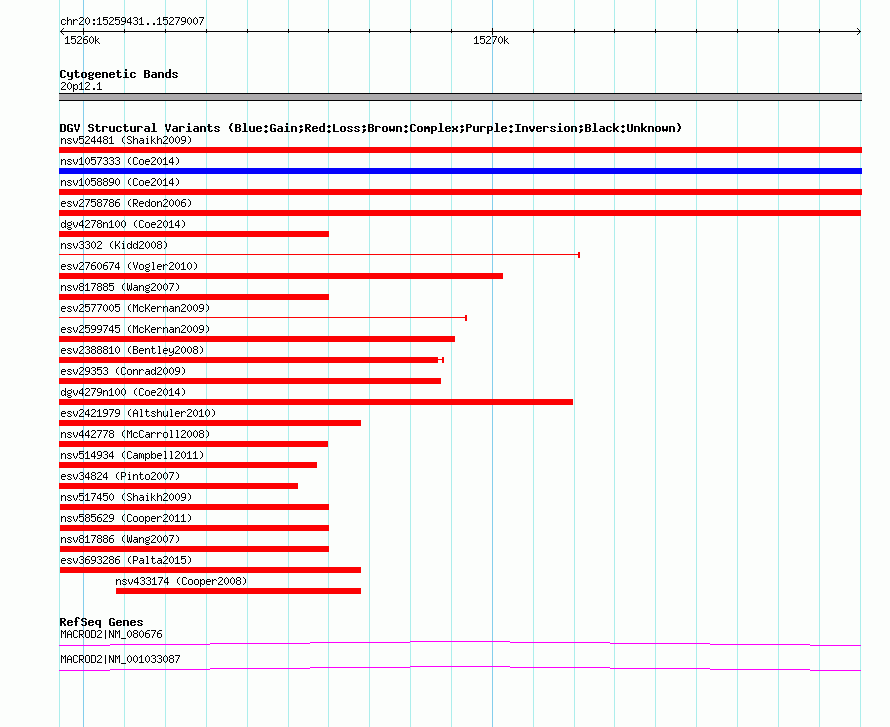Click the 15260k ruler tick label
This screenshot has height=727, width=890.
82,40
